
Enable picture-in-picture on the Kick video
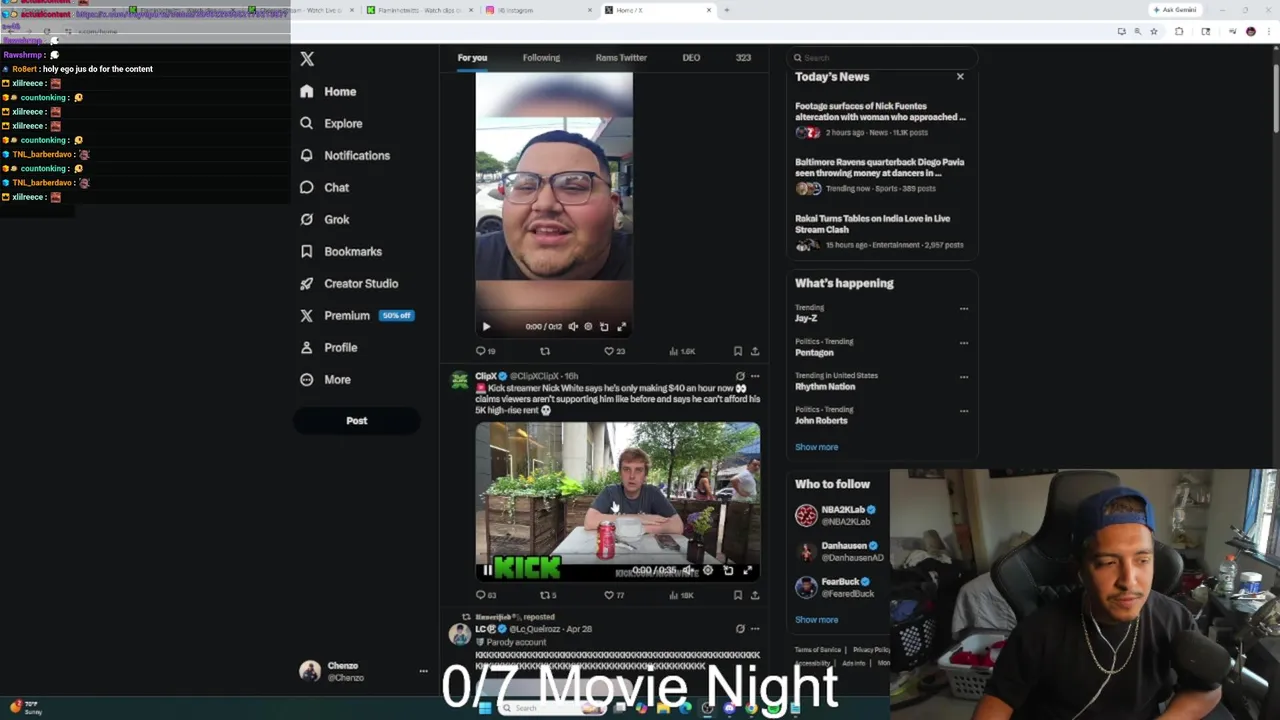click(728, 570)
